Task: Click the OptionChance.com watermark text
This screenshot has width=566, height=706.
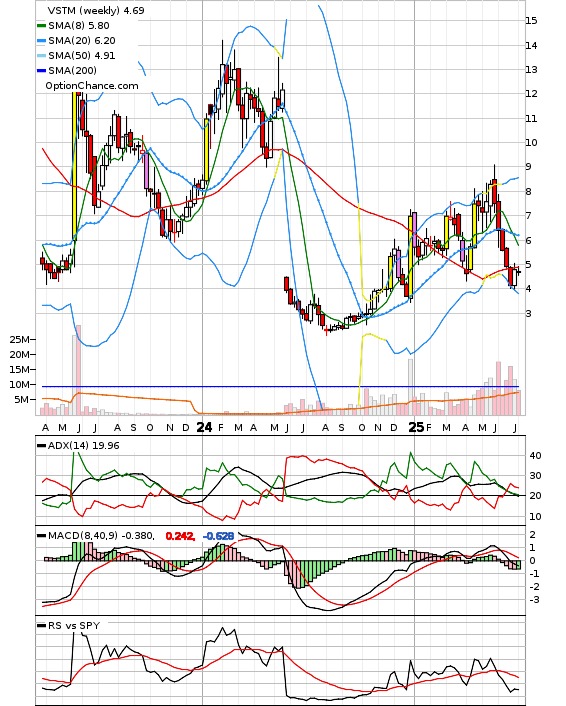Action: pyautogui.click(x=92, y=86)
